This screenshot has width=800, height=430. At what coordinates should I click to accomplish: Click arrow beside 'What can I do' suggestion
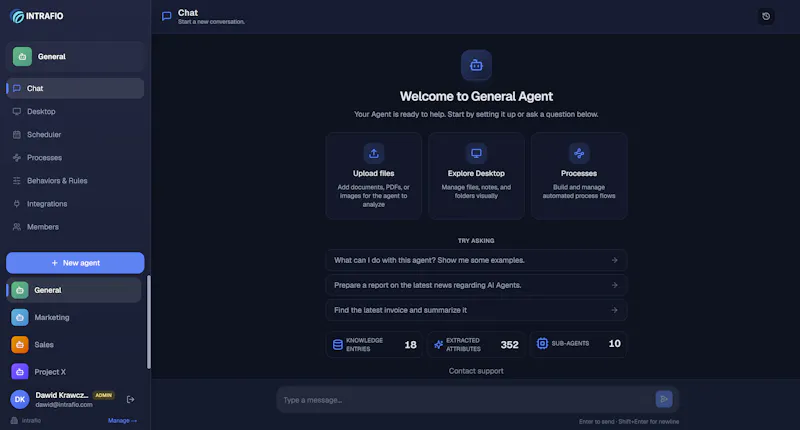tap(614, 260)
